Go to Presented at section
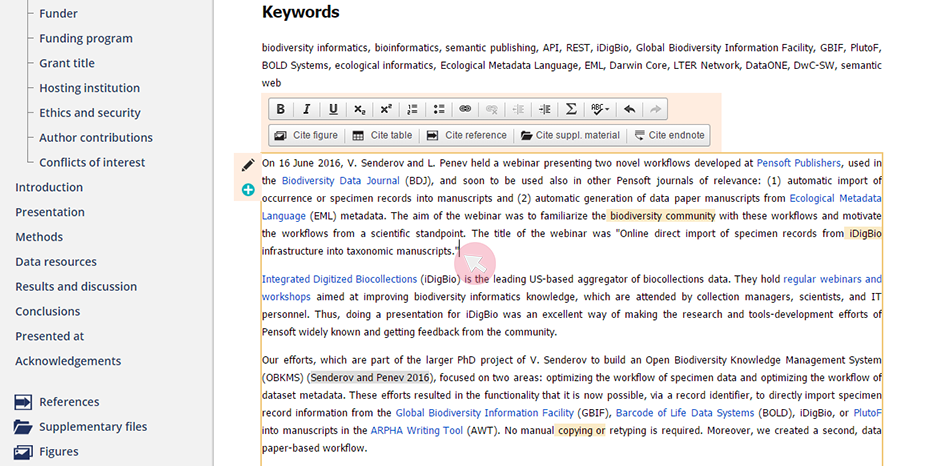This screenshot has height=466, width=925. pyautogui.click(x=50, y=336)
